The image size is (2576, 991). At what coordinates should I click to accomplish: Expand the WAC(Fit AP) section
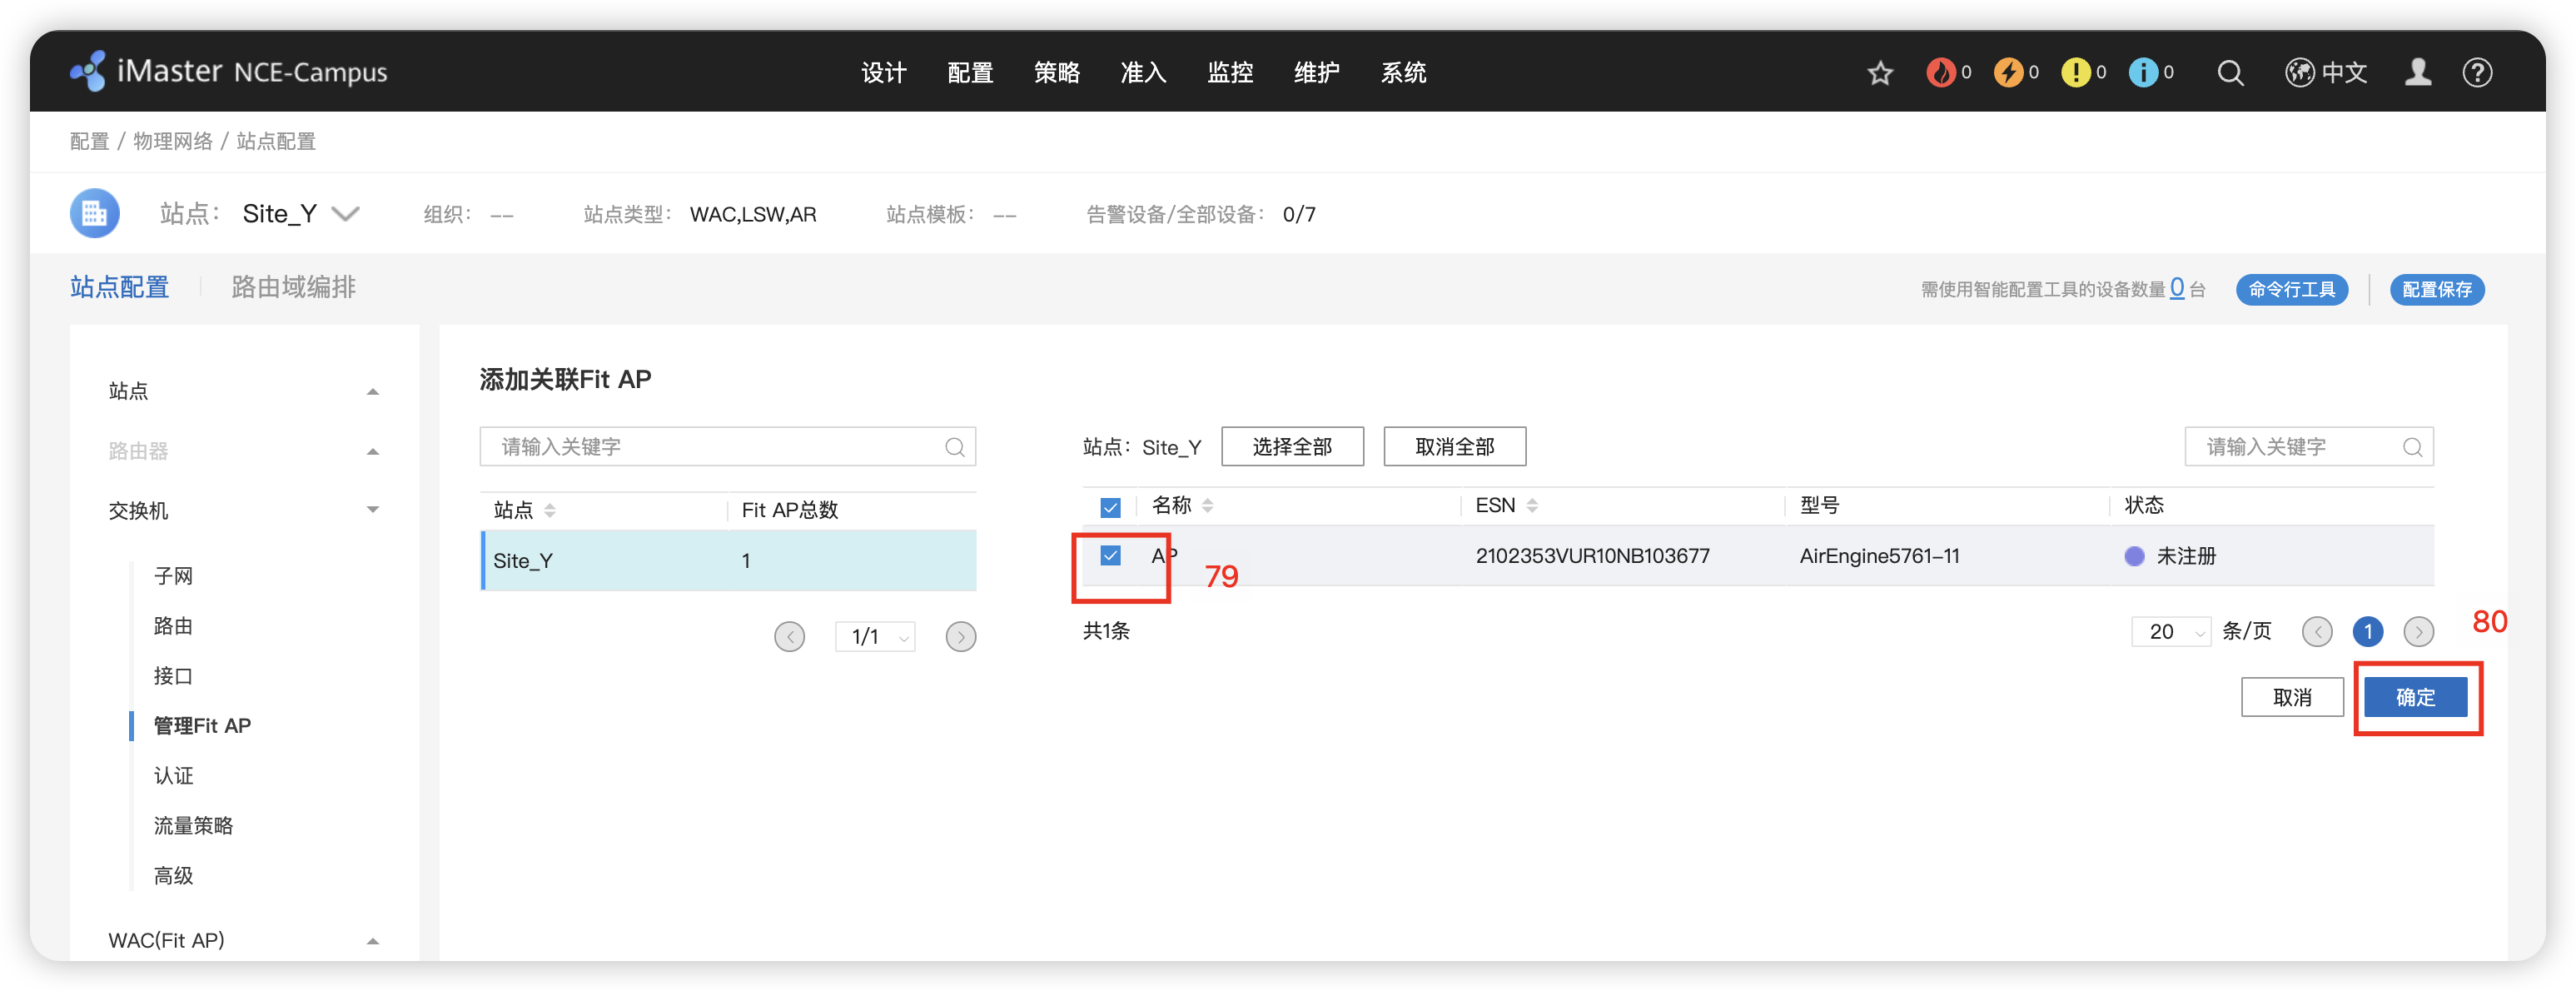tap(372, 941)
